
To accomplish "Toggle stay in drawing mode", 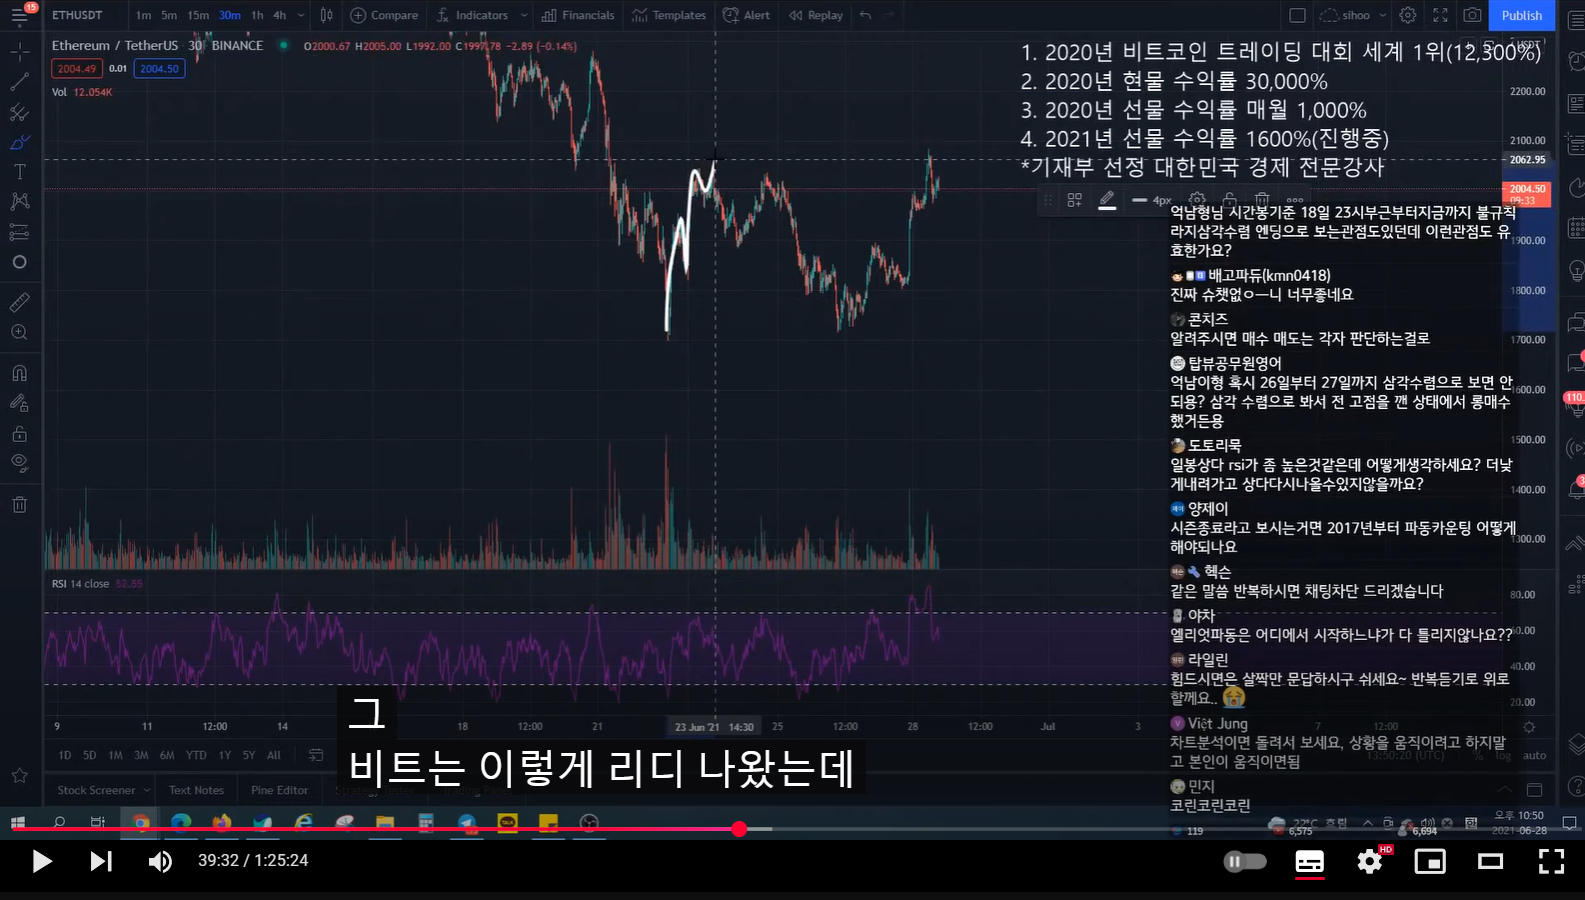I will [19, 403].
